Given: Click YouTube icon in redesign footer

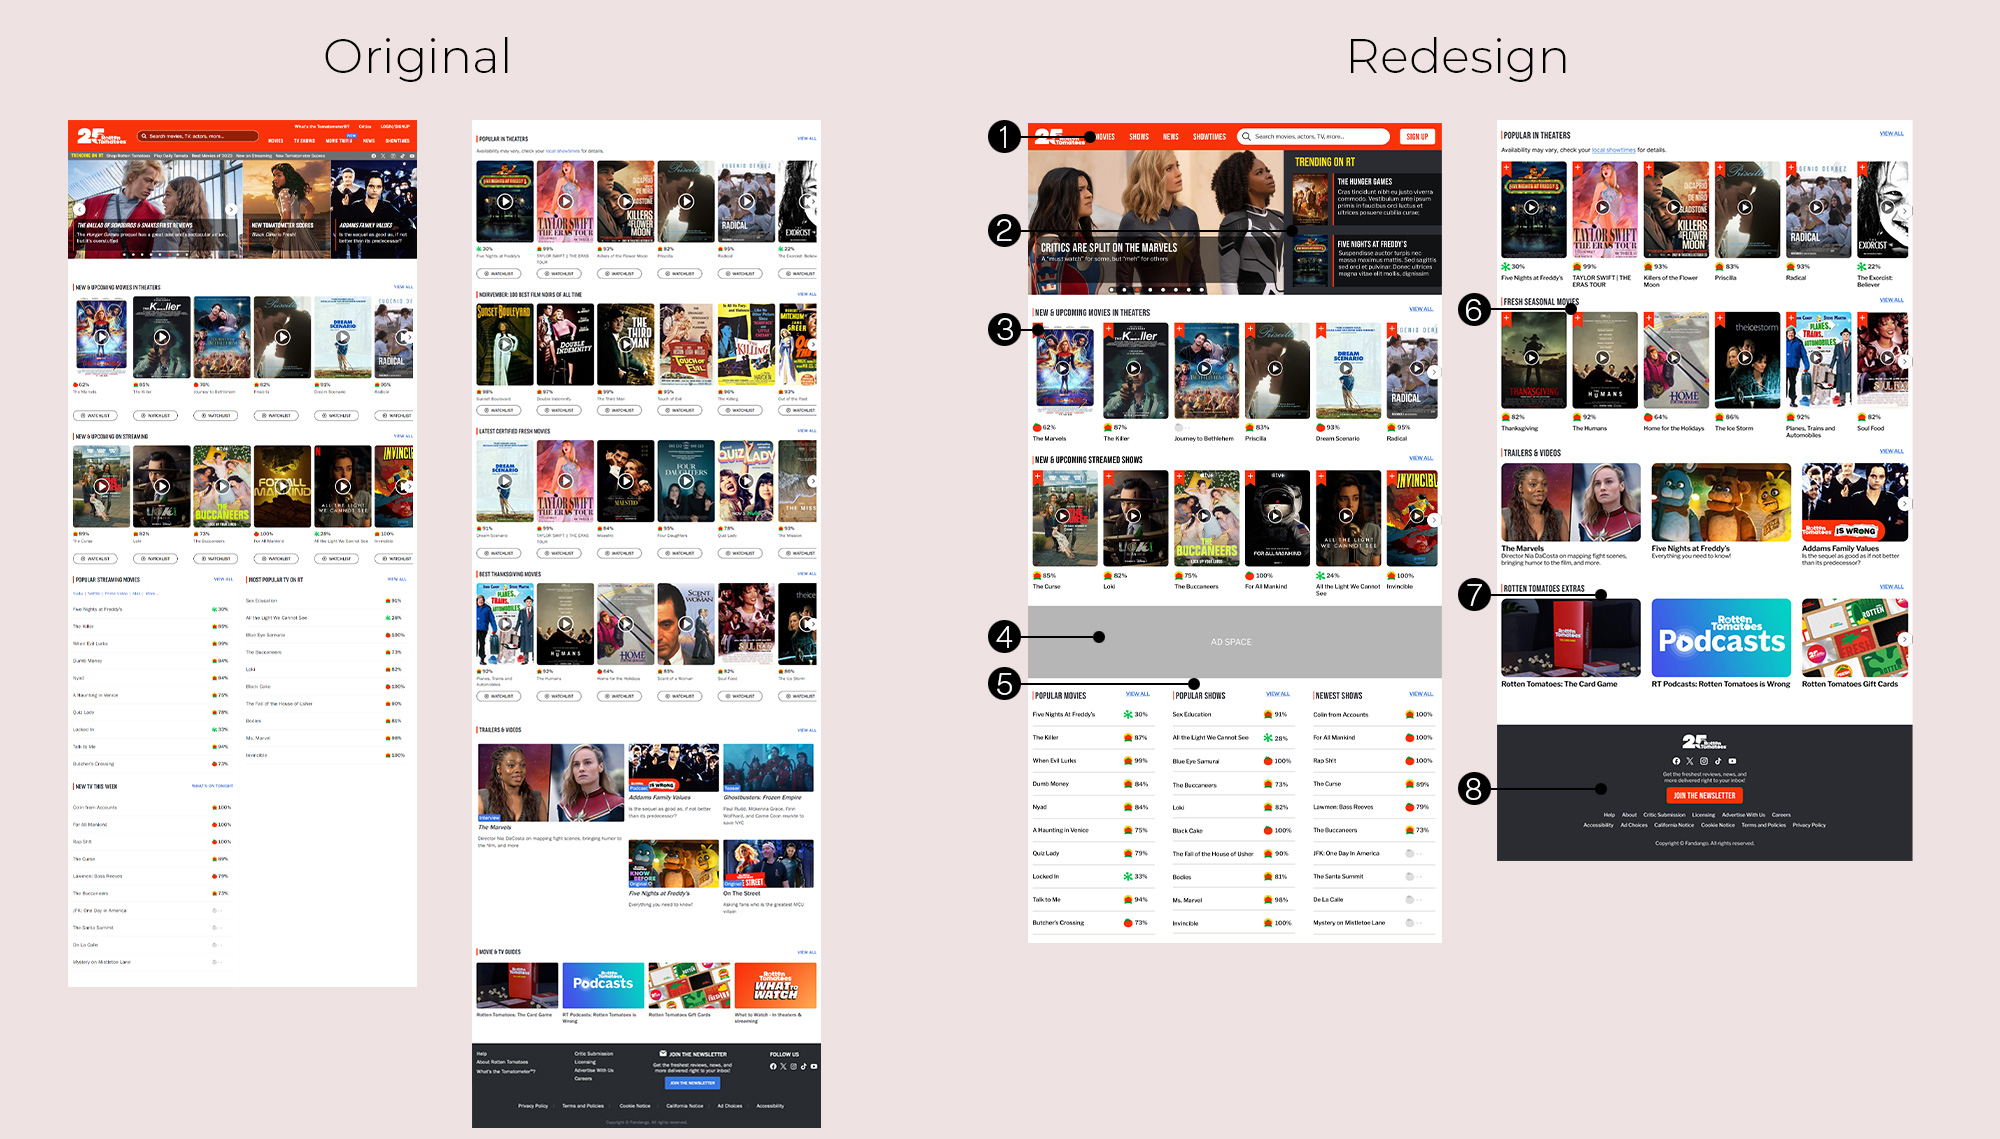Looking at the screenshot, I should tap(1732, 761).
